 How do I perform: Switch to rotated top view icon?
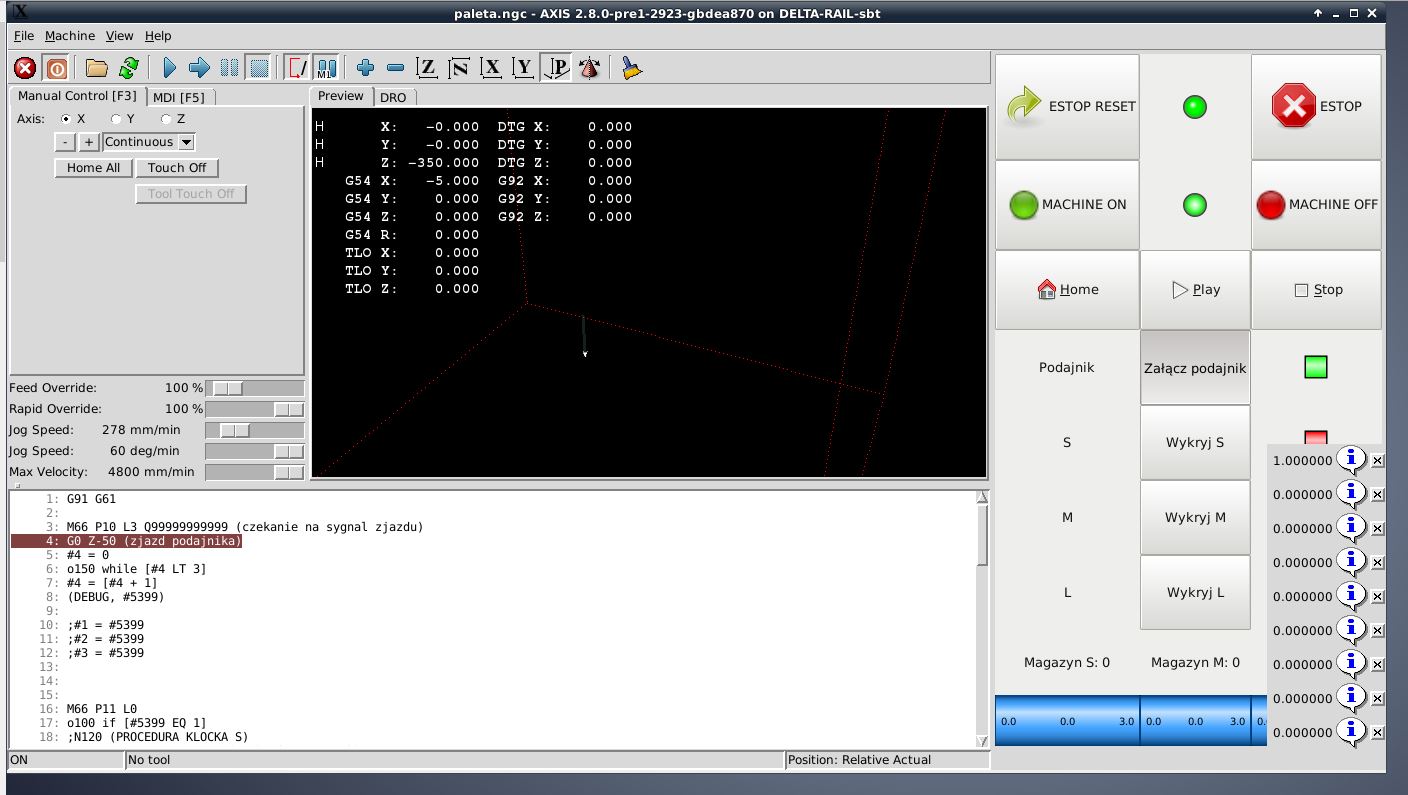(x=459, y=68)
